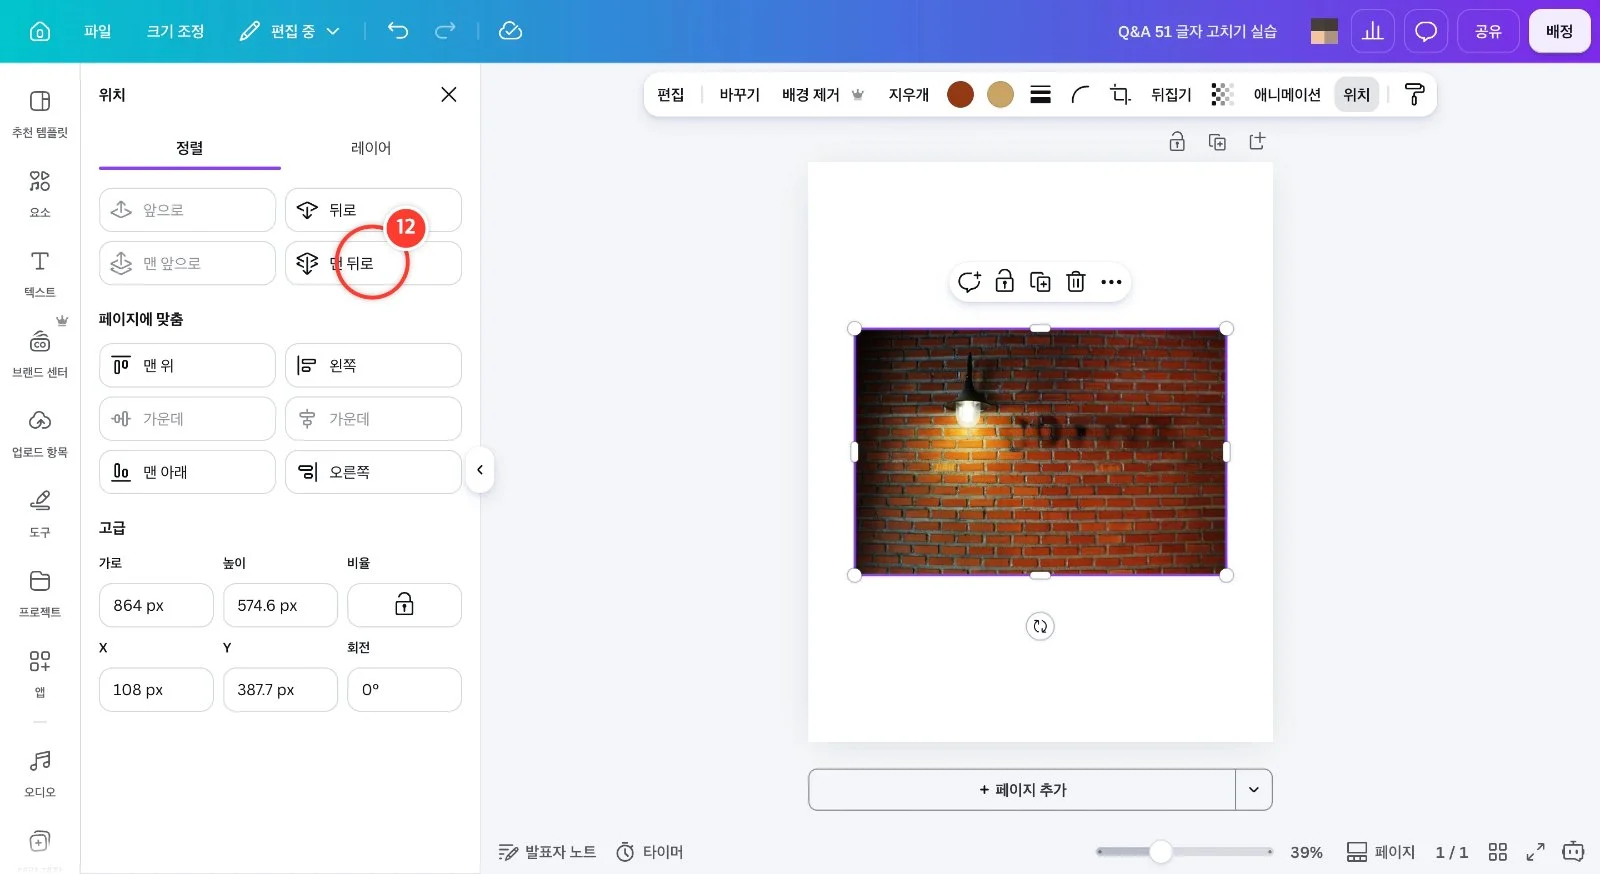Open more options on floating toolbar
Viewport: 1600px width, 874px height.
coord(1111,282)
